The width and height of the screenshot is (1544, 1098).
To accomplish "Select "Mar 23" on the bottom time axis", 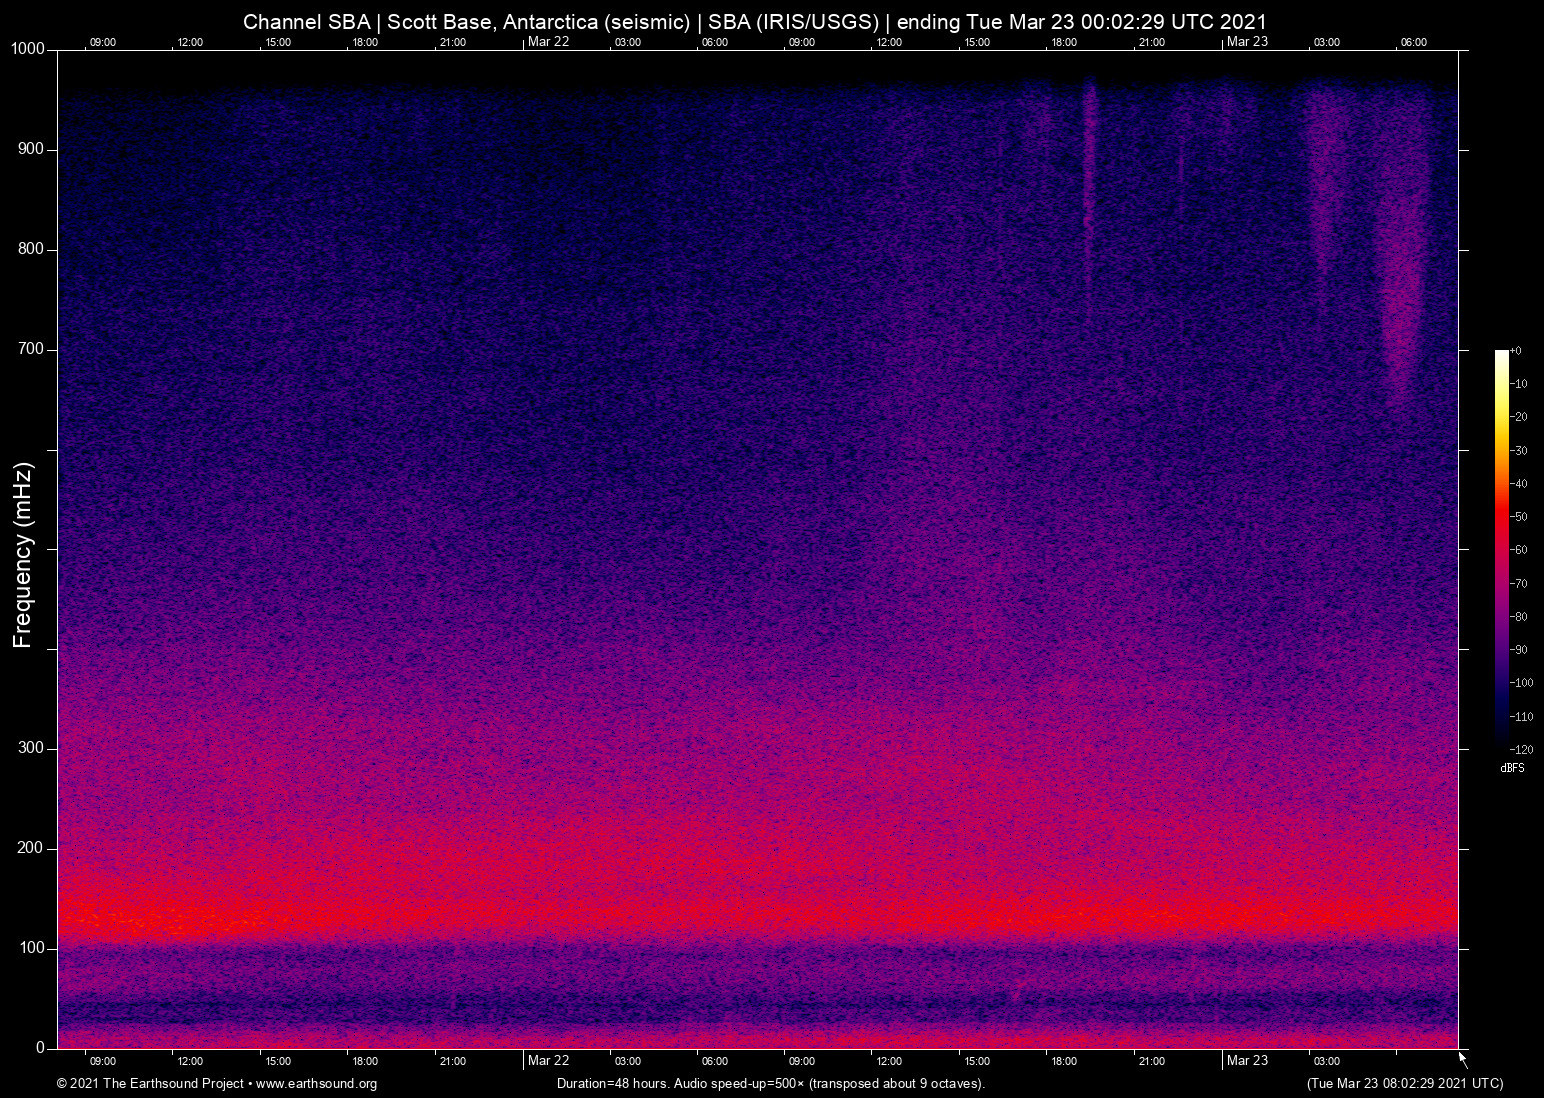I will pyautogui.click(x=1247, y=1060).
